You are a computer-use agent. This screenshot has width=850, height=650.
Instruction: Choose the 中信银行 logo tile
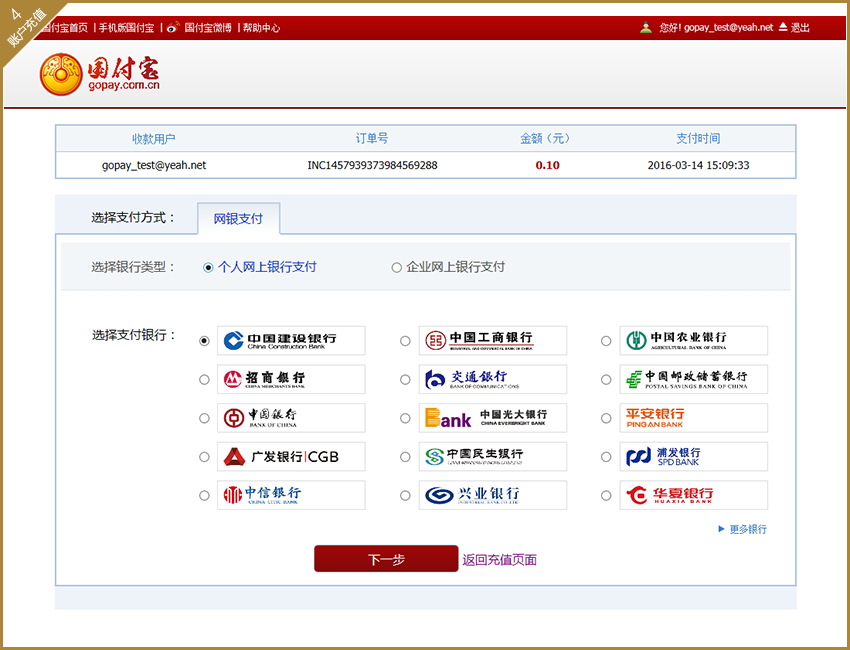291,495
